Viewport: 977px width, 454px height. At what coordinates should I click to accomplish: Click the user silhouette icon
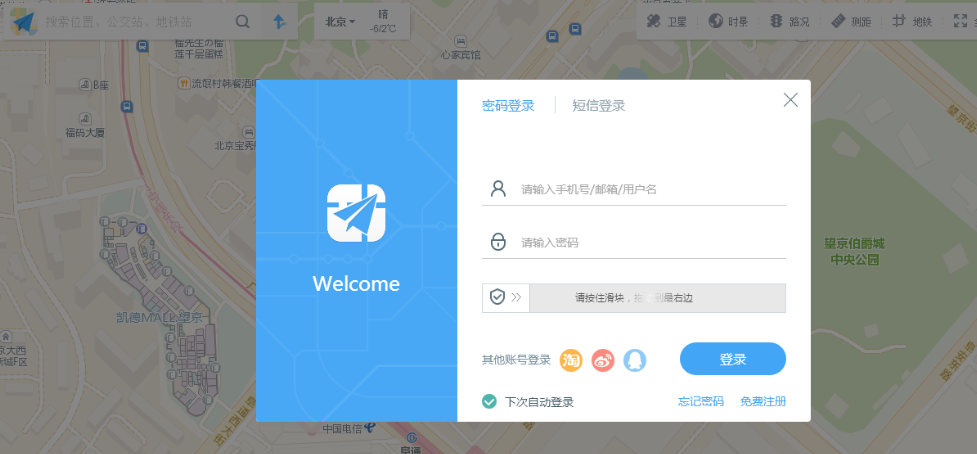click(x=498, y=188)
